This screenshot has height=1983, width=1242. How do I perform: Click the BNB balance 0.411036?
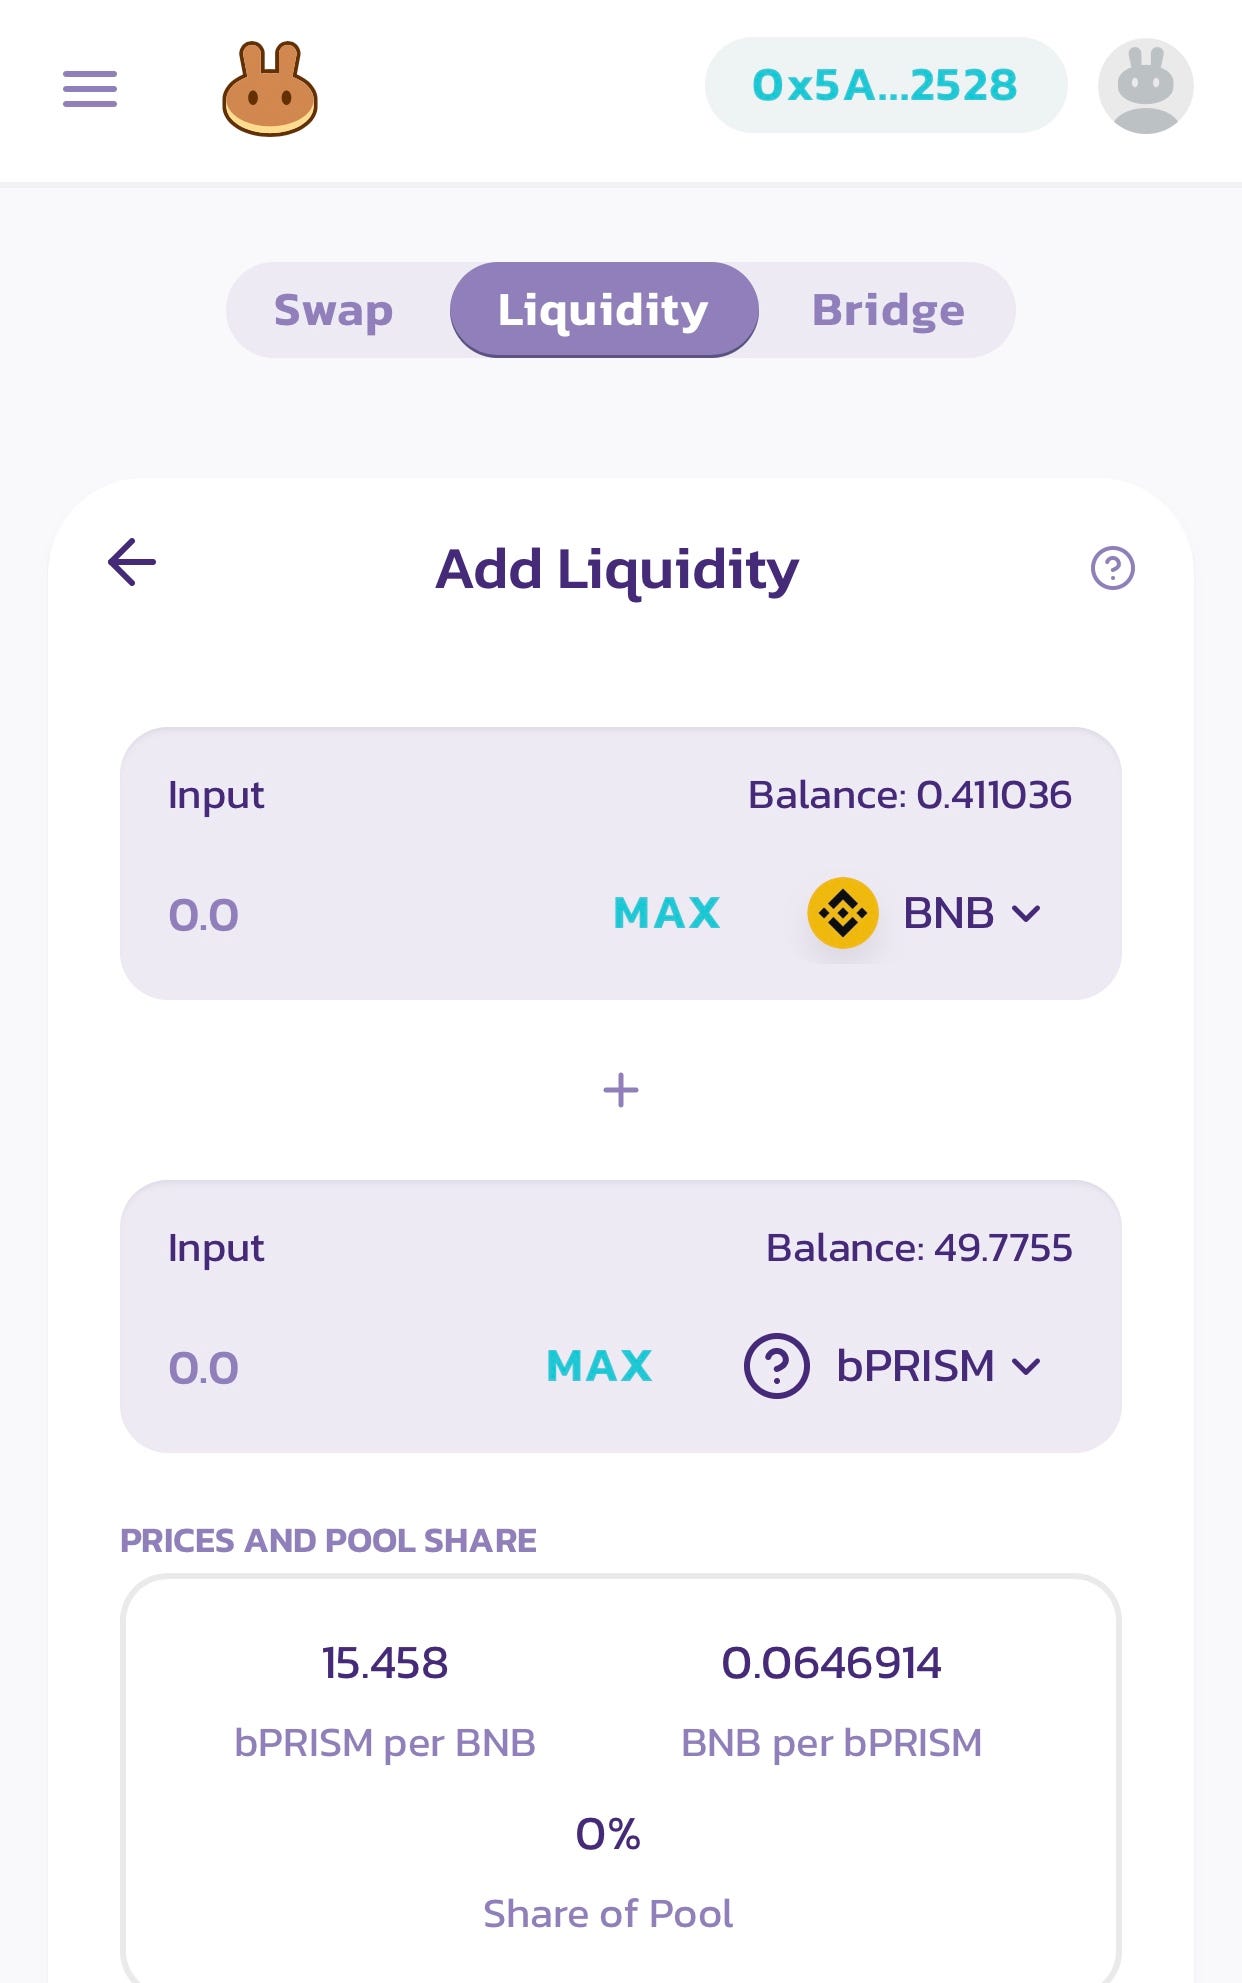[910, 795]
